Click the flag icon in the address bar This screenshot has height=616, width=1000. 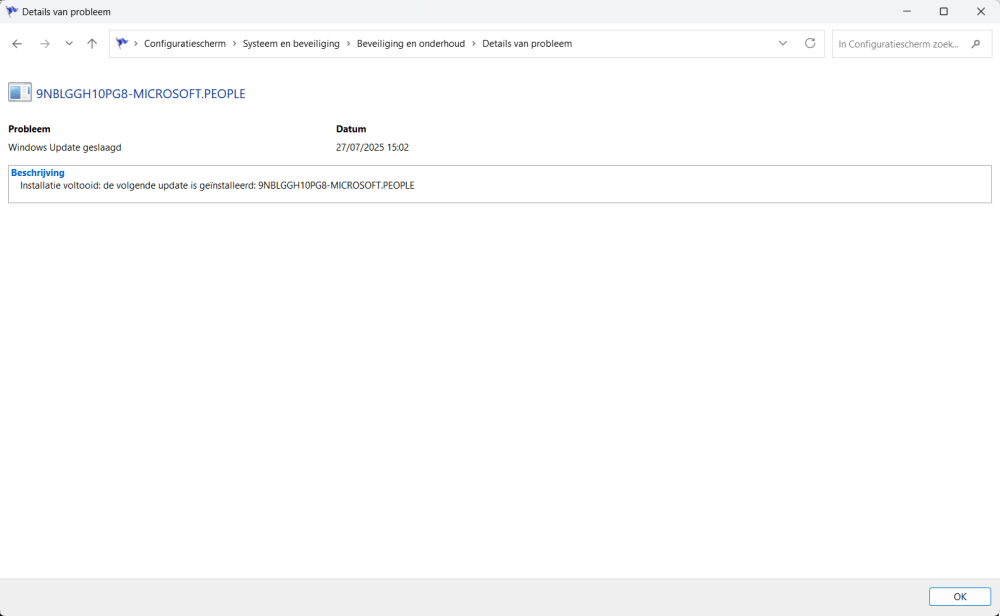point(122,44)
